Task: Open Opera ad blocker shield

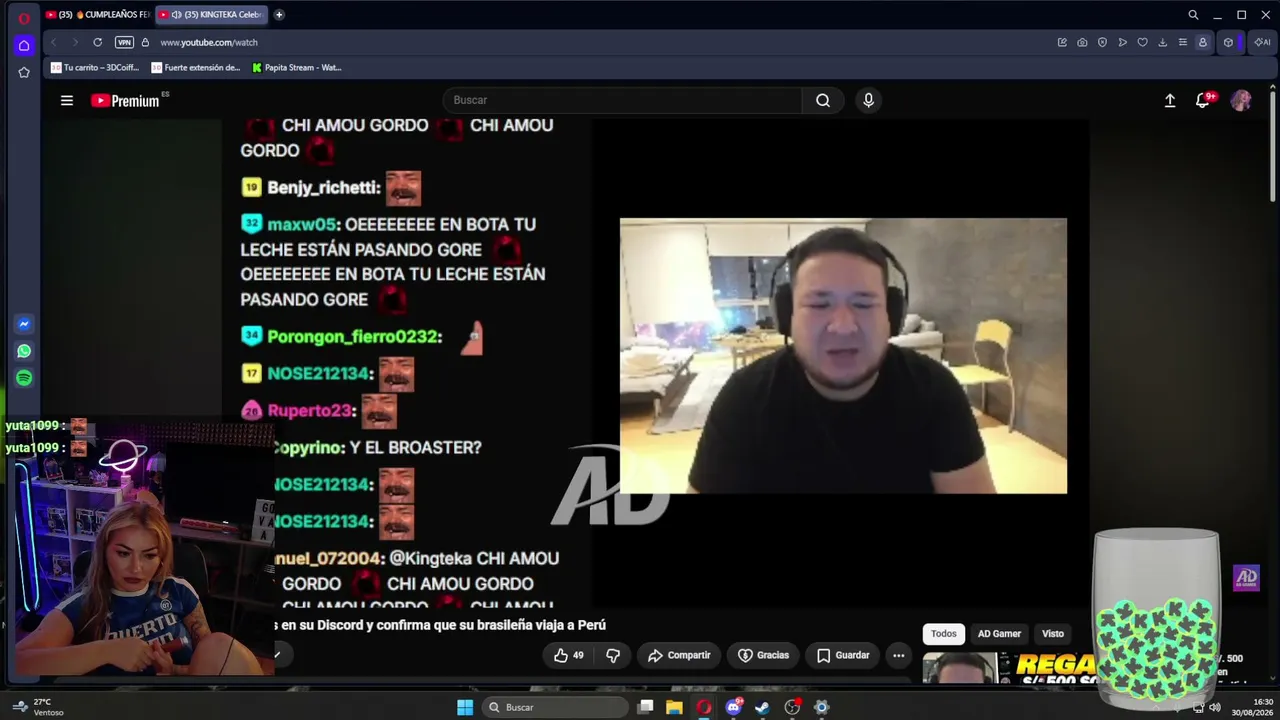Action: click(x=1102, y=42)
